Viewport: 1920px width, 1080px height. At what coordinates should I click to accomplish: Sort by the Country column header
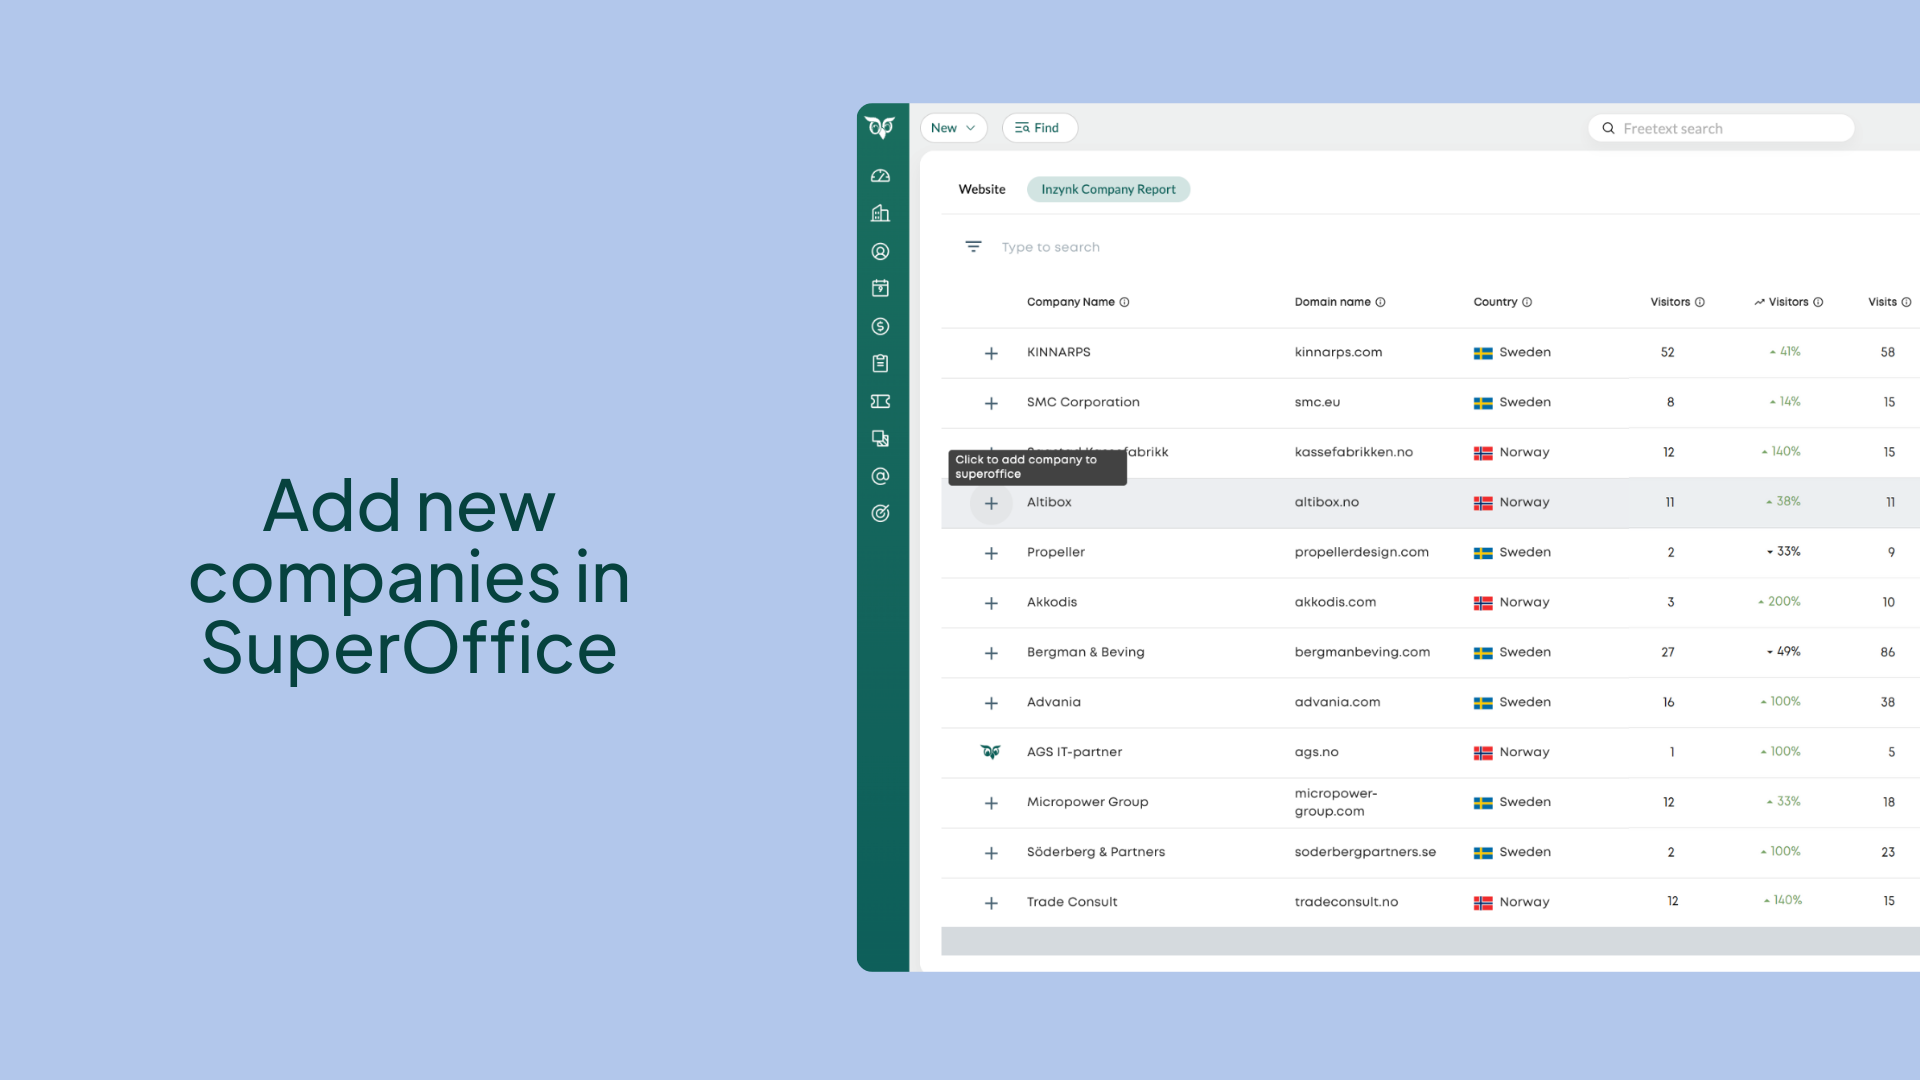[x=1495, y=302]
